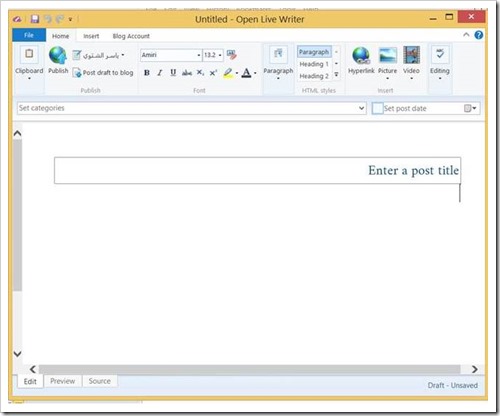Toggle Bold formatting
This screenshot has width=500, height=416.
147,73
